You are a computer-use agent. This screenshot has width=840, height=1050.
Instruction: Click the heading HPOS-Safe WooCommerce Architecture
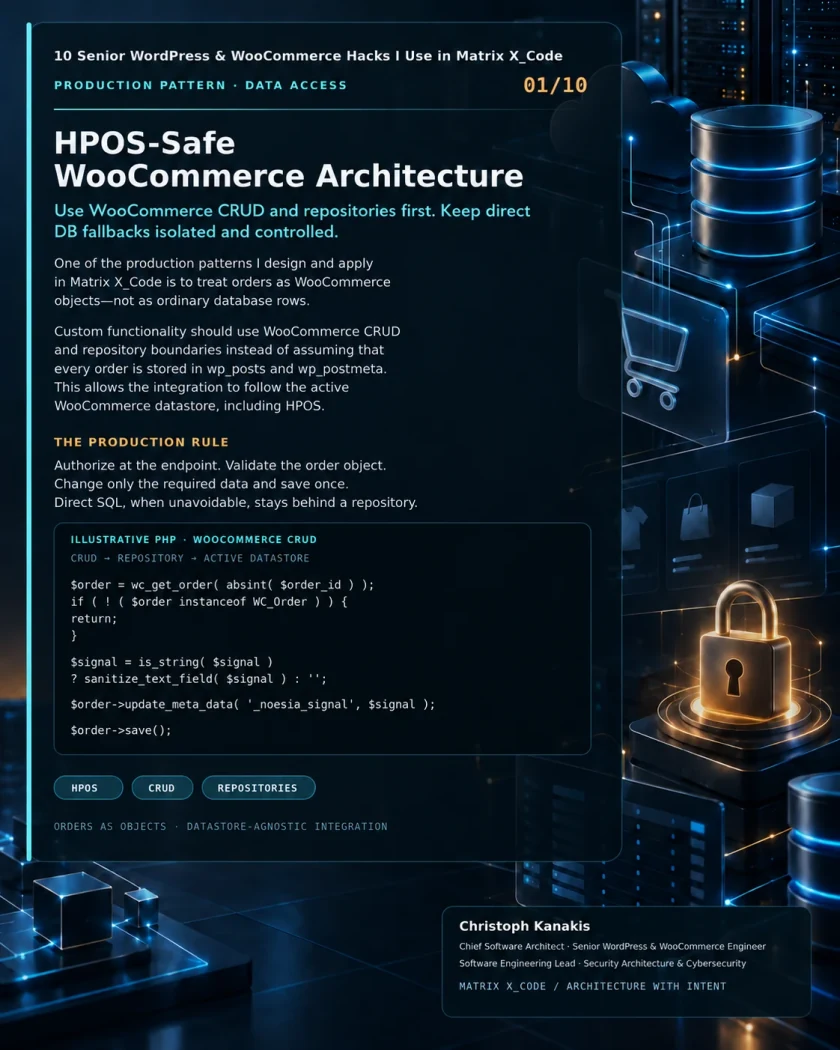[x=289, y=159]
